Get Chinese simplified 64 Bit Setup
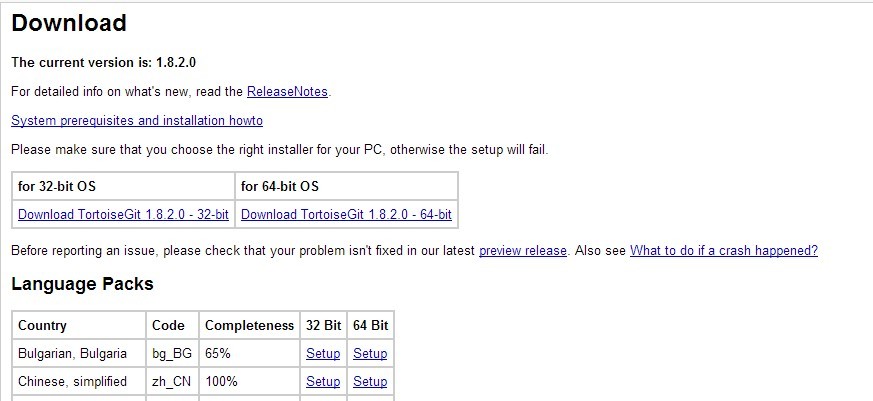The height and width of the screenshot is (401, 873). coord(370,381)
